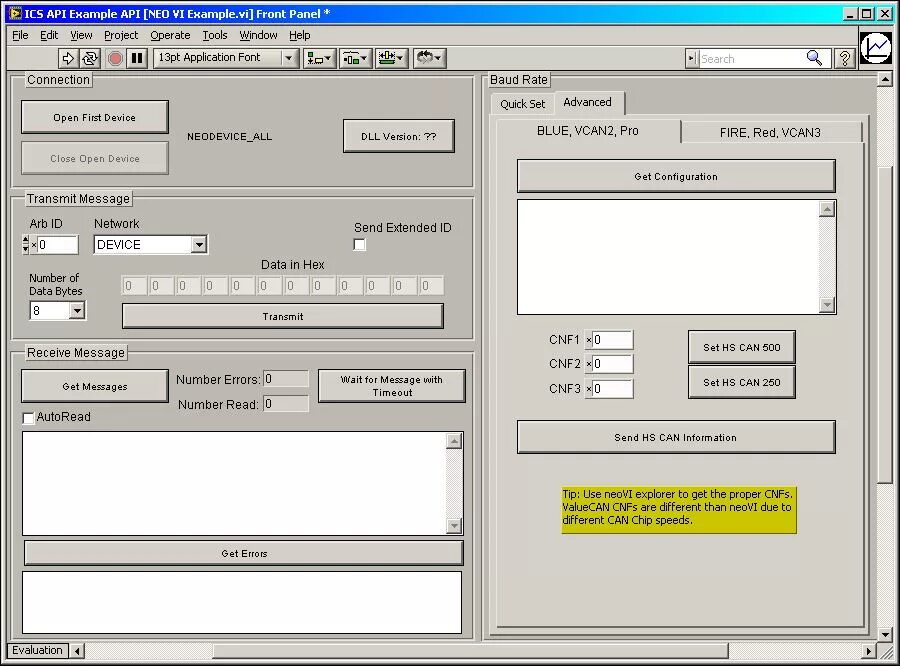Image resolution: width=900 pixels, height=666 pixels.
Task: Click the first Data in Hex byte field
Action: pyautogui.click(x=134, y=285)
